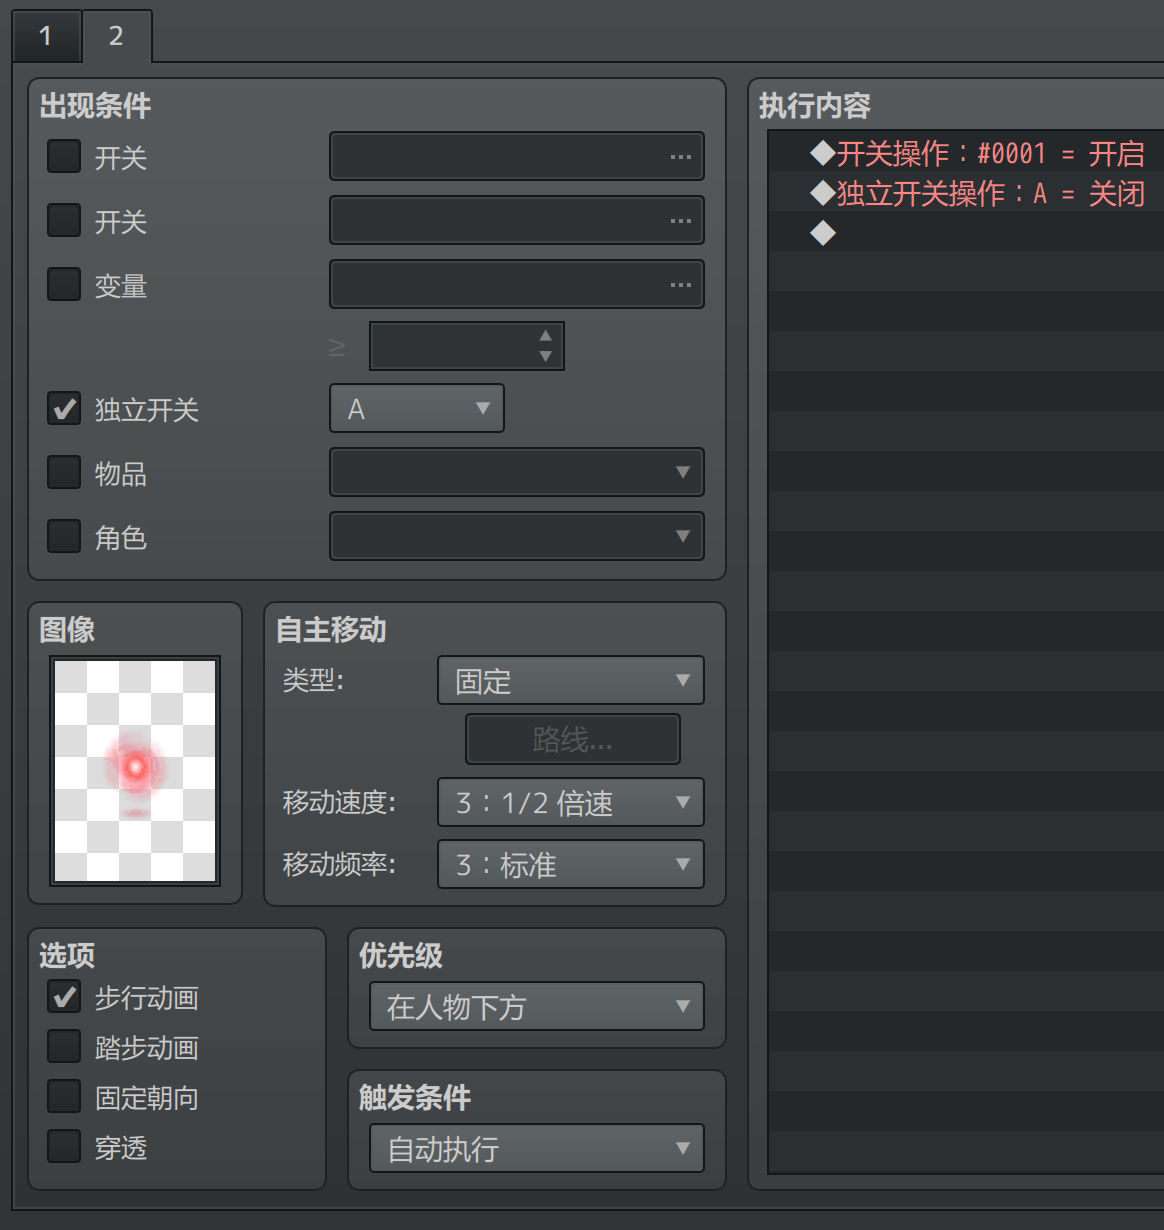
Task: Select the 独立开关操作 A = 关闭 command line
Action: point(966,193)
